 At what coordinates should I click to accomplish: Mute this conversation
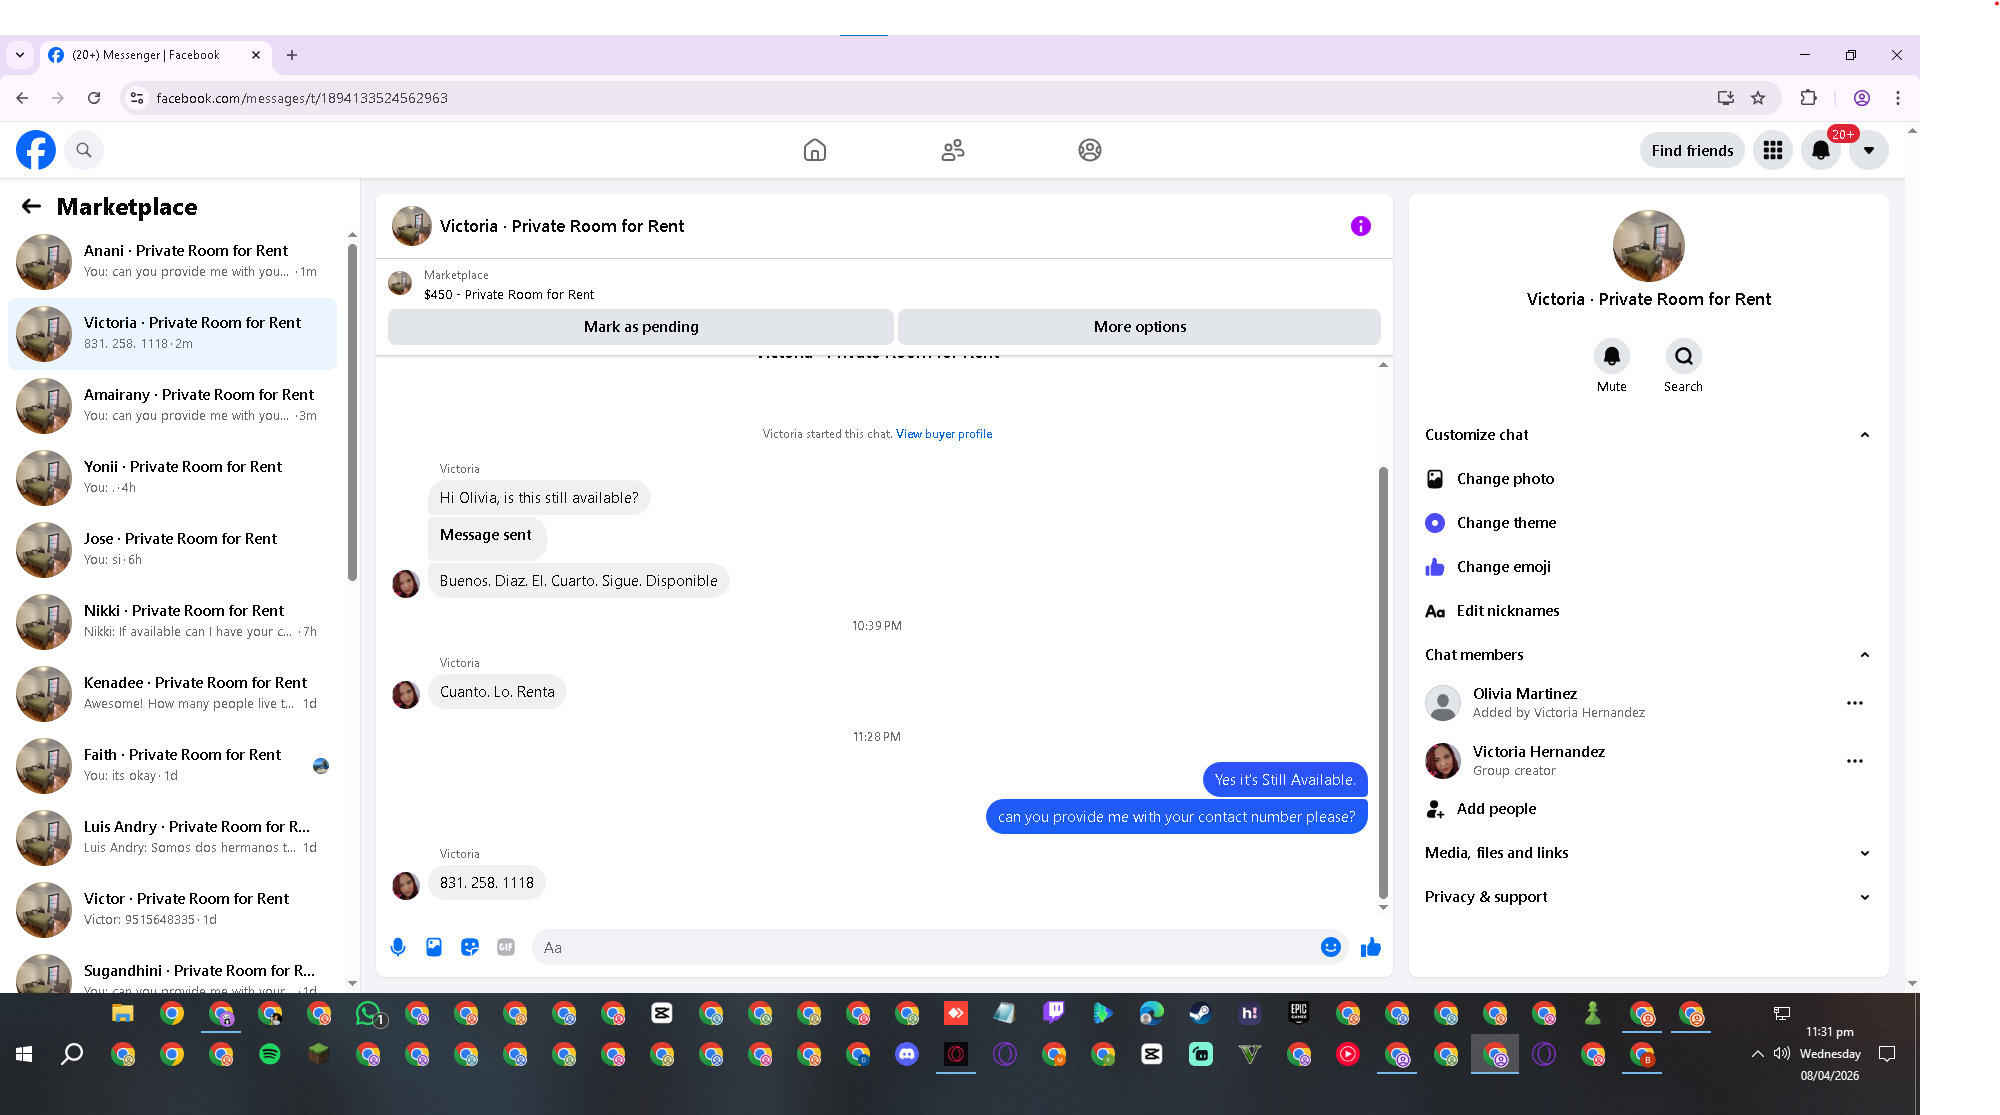1611,357
